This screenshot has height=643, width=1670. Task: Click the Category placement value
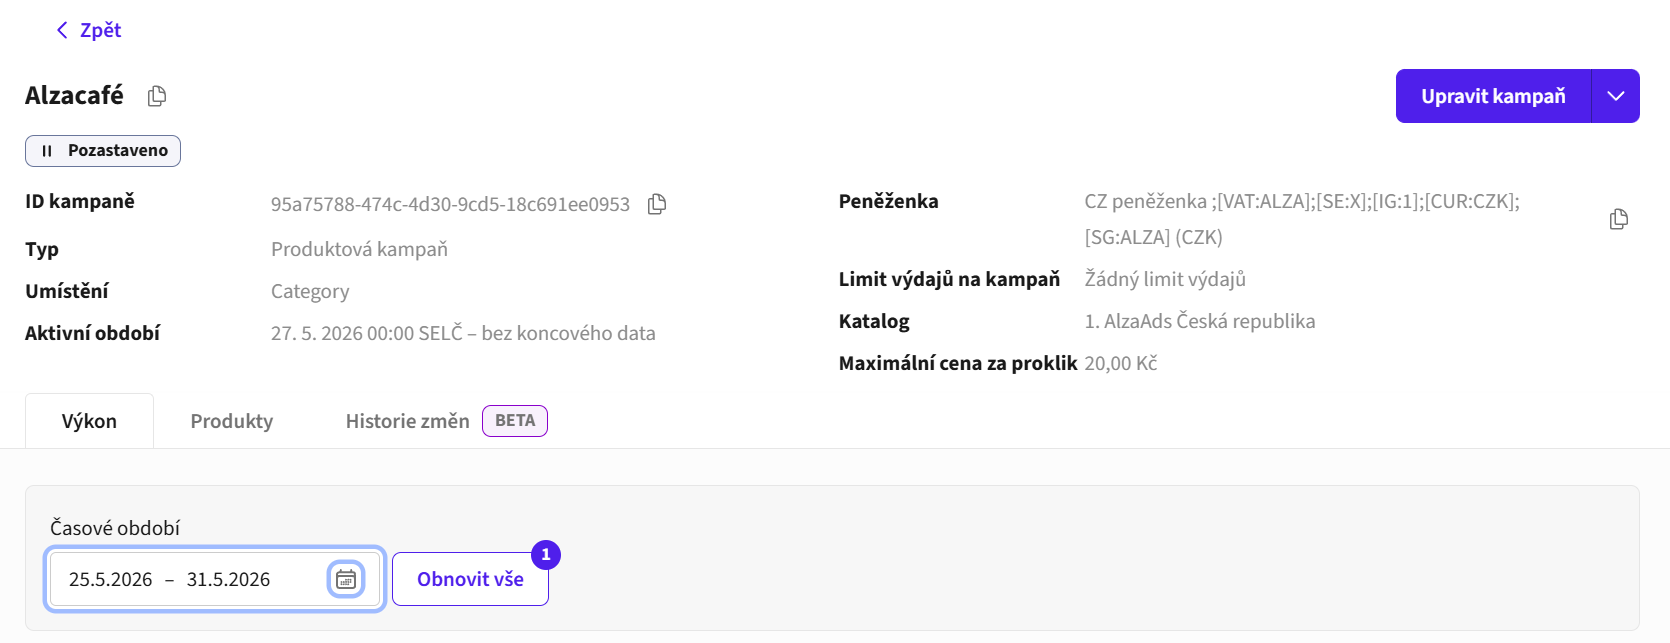point(310,291)
